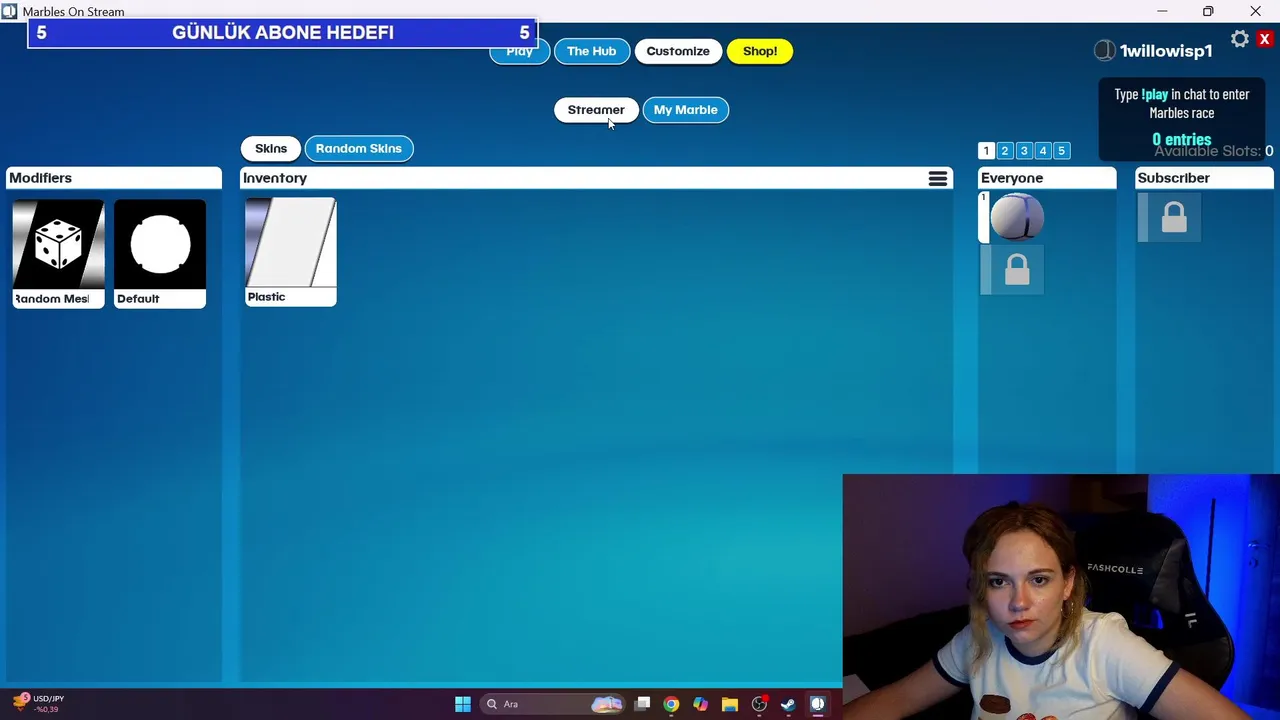The width and height of the screenshot is (1280, 720).
Task: Open OBS Studio from taskbar
Action: click(759, 704)
